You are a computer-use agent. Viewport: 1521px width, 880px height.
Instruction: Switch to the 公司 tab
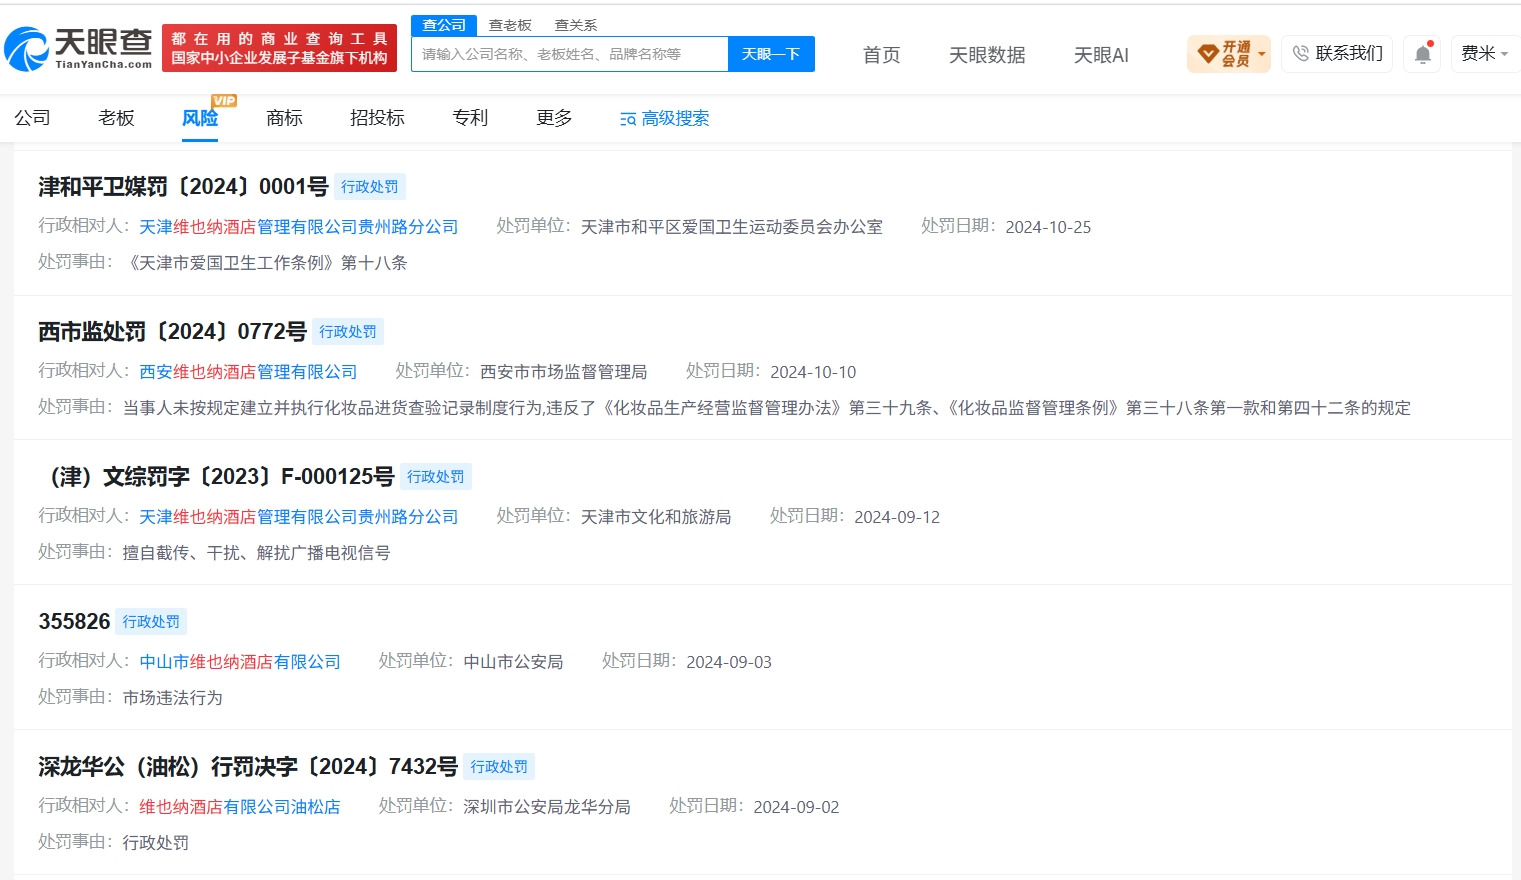32,118
